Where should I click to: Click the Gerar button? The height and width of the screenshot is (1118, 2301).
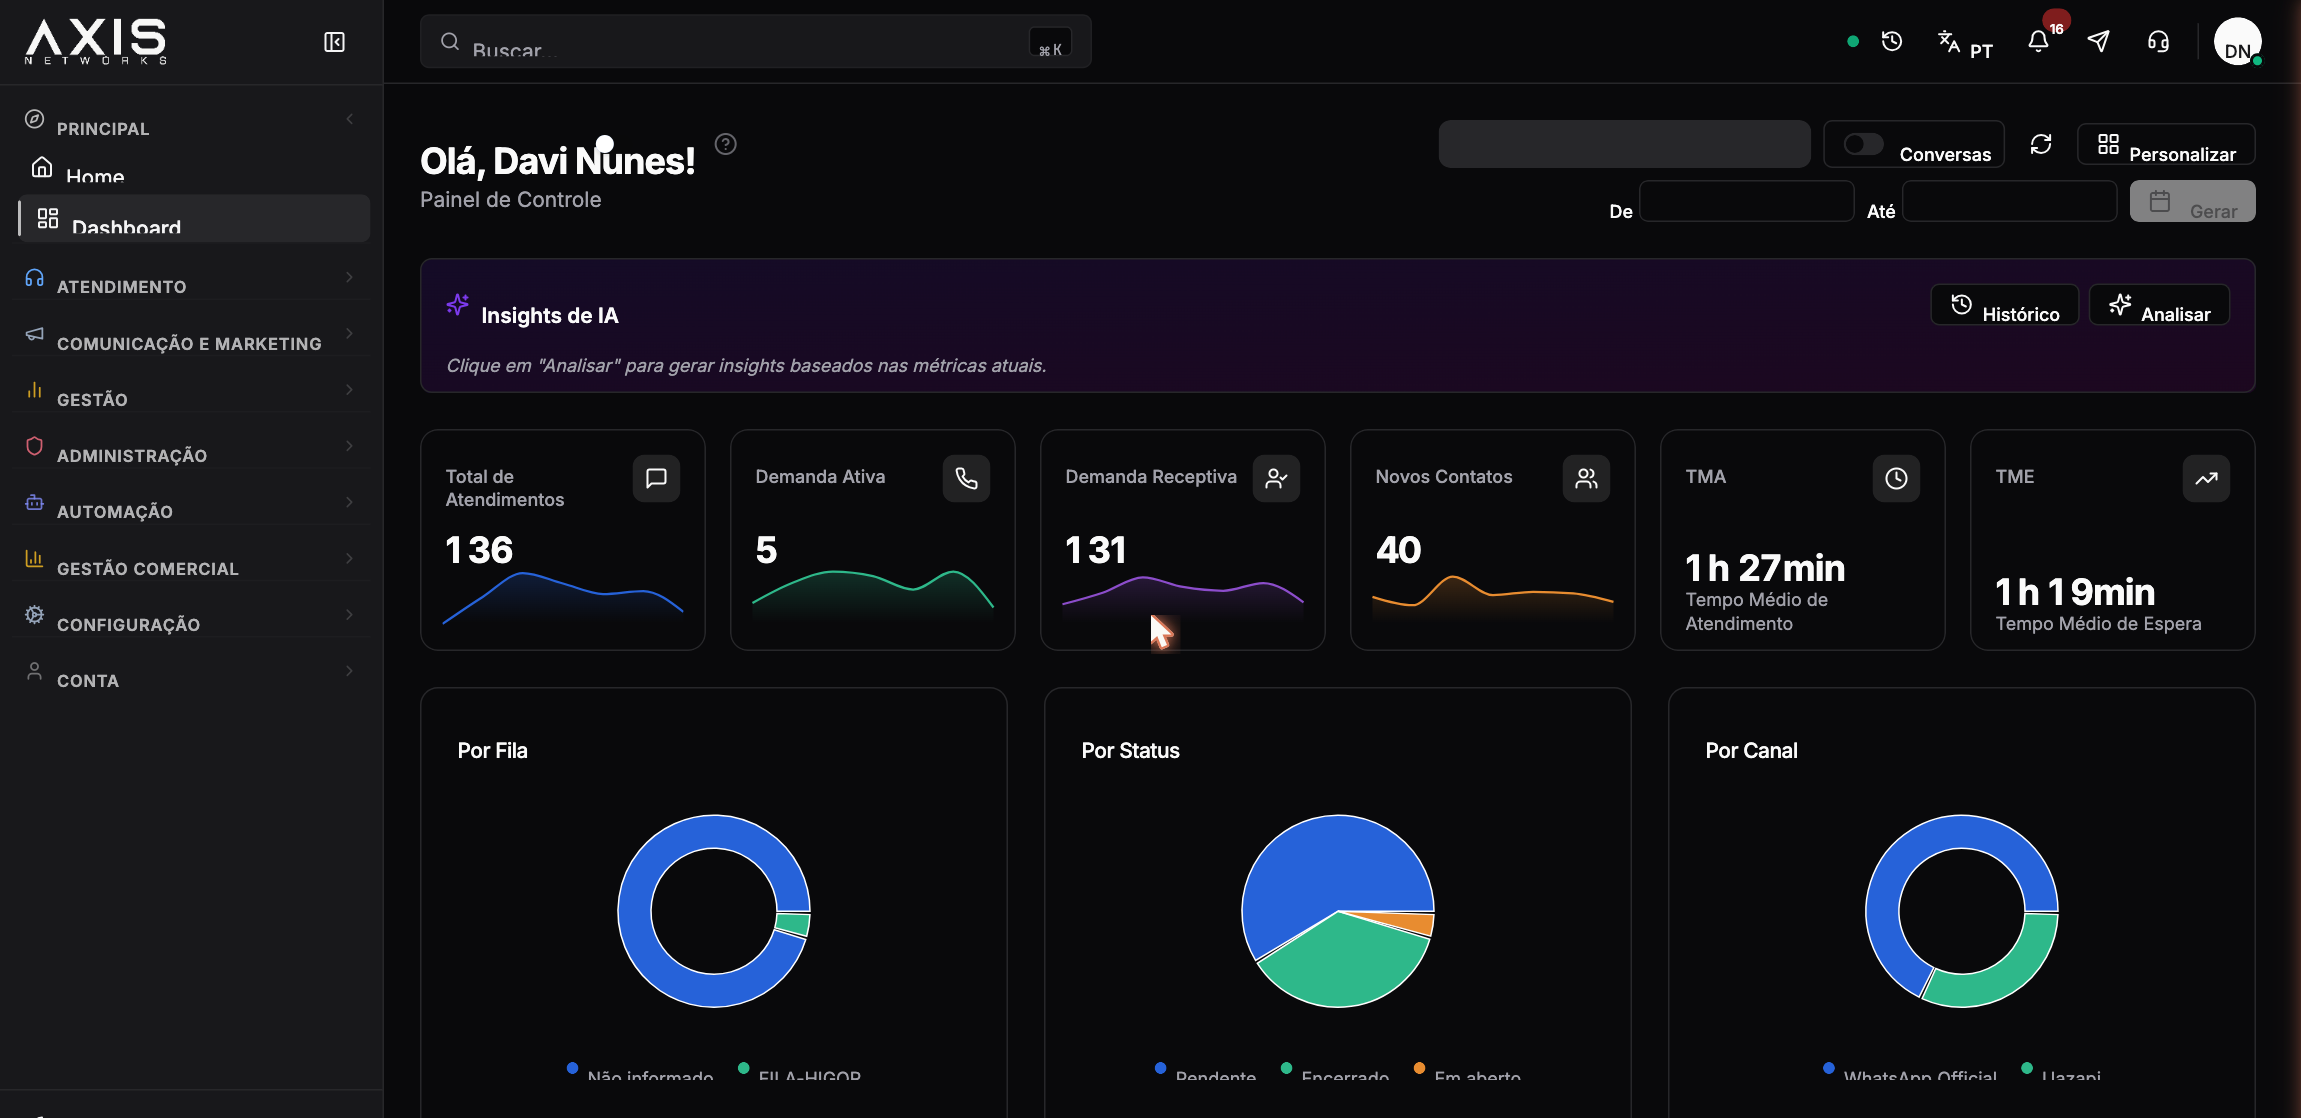click(2192, 201)
